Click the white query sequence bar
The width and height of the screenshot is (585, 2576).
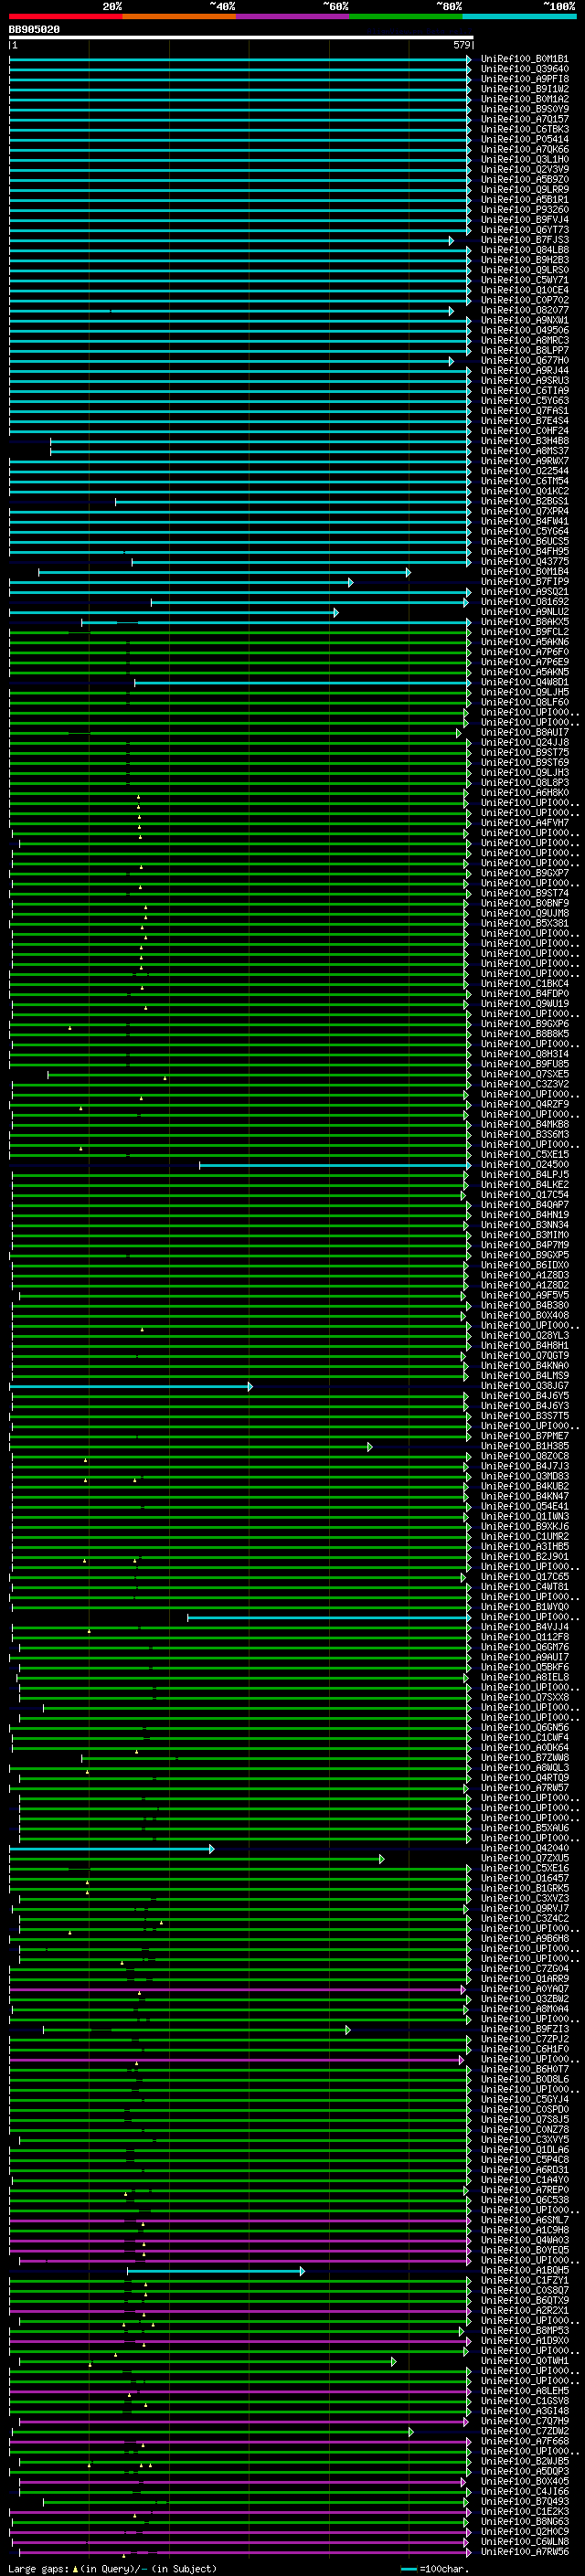(x=241, y=38)
